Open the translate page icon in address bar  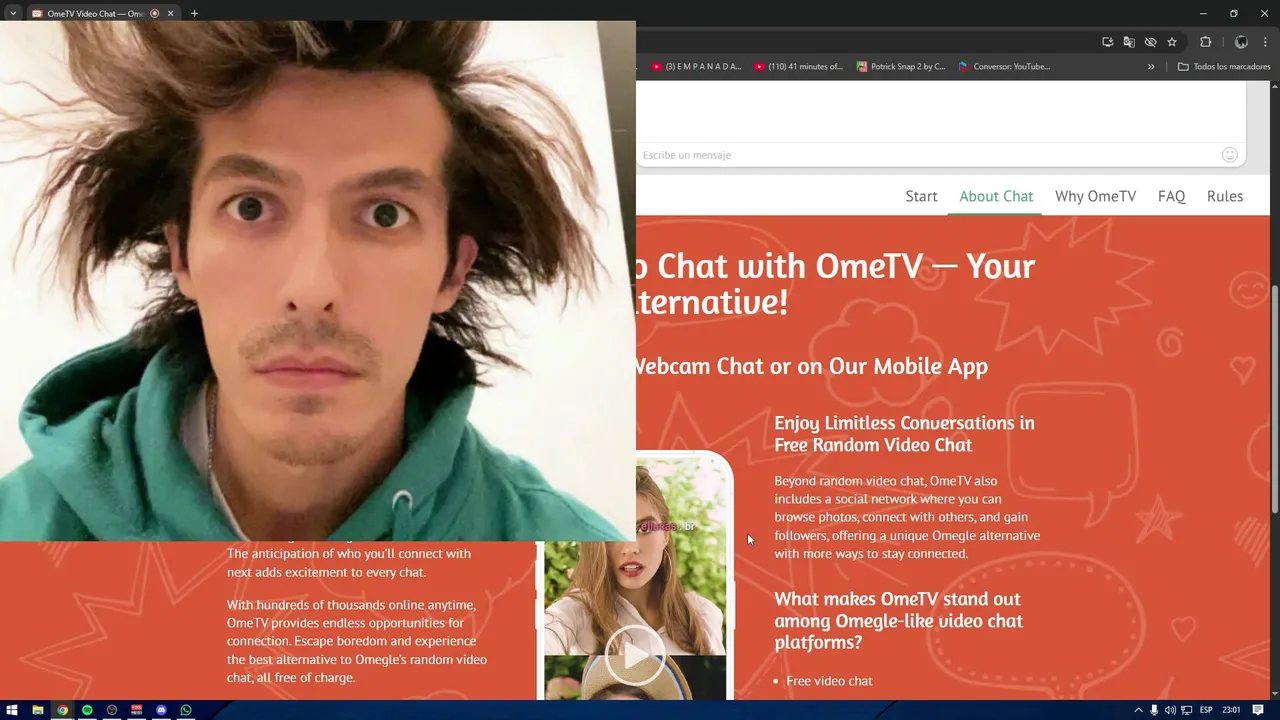(x=1129, y=42)
